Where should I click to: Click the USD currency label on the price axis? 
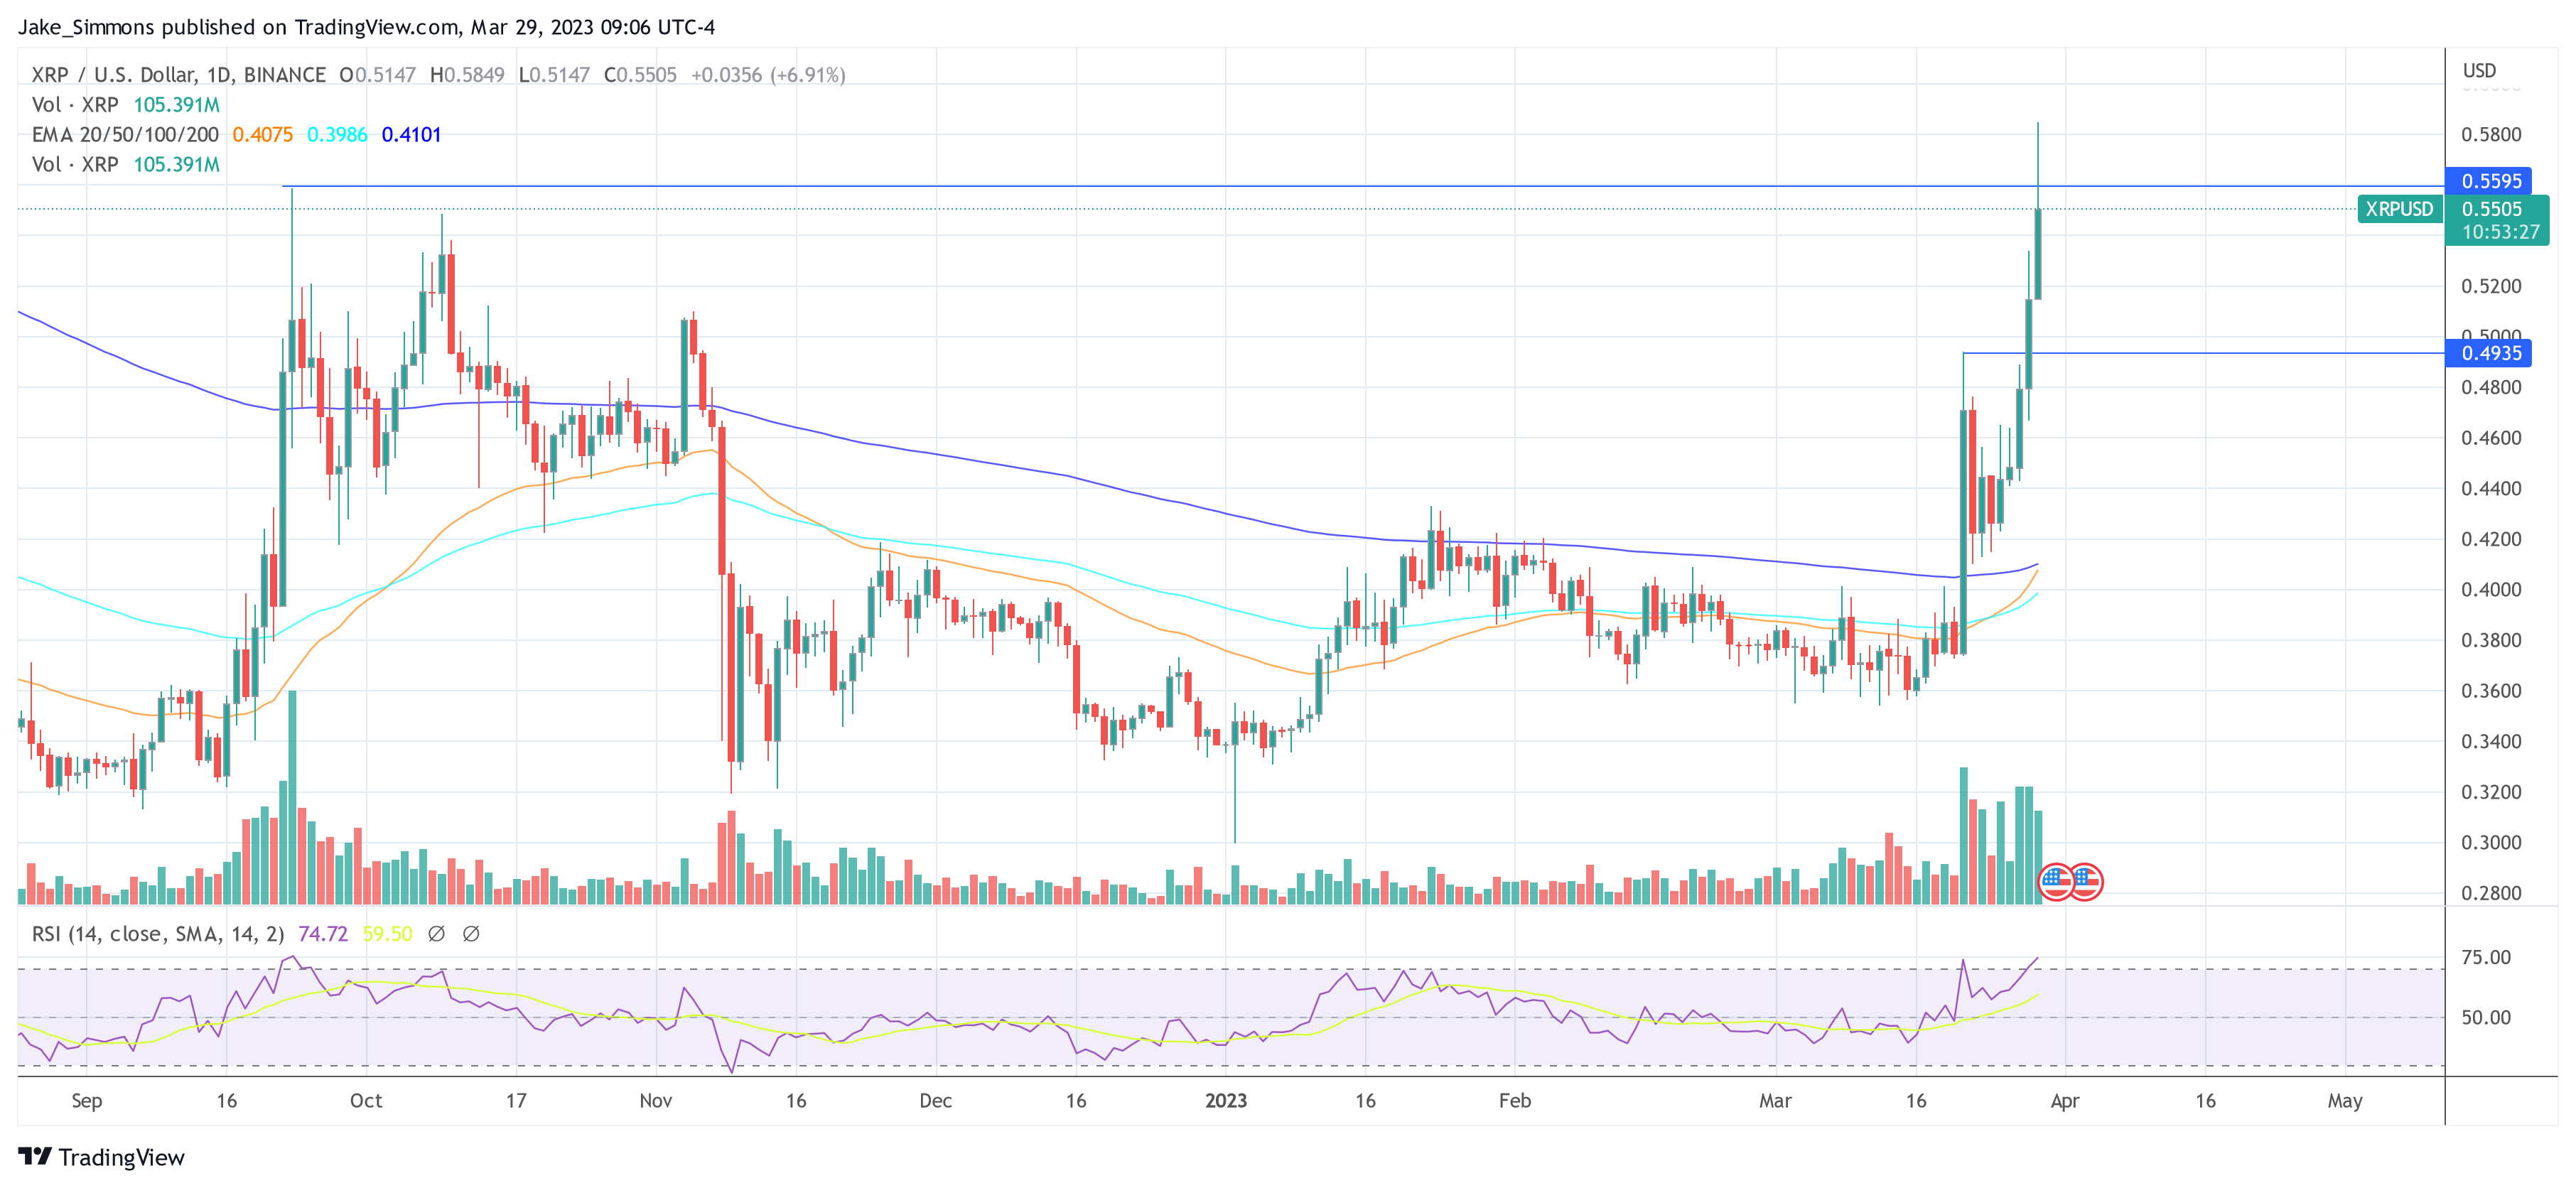[2479, 71]
